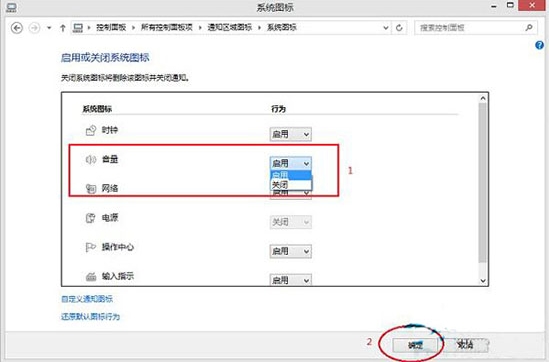Open the 操作中心 behavior dropdown
Screen dimensions: 549x362
pos(291,251)
